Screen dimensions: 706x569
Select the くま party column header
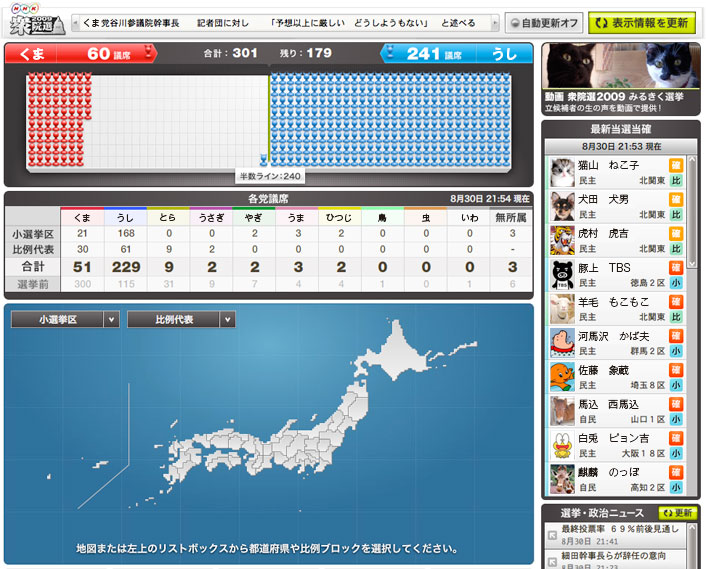(x=82, y=217)
